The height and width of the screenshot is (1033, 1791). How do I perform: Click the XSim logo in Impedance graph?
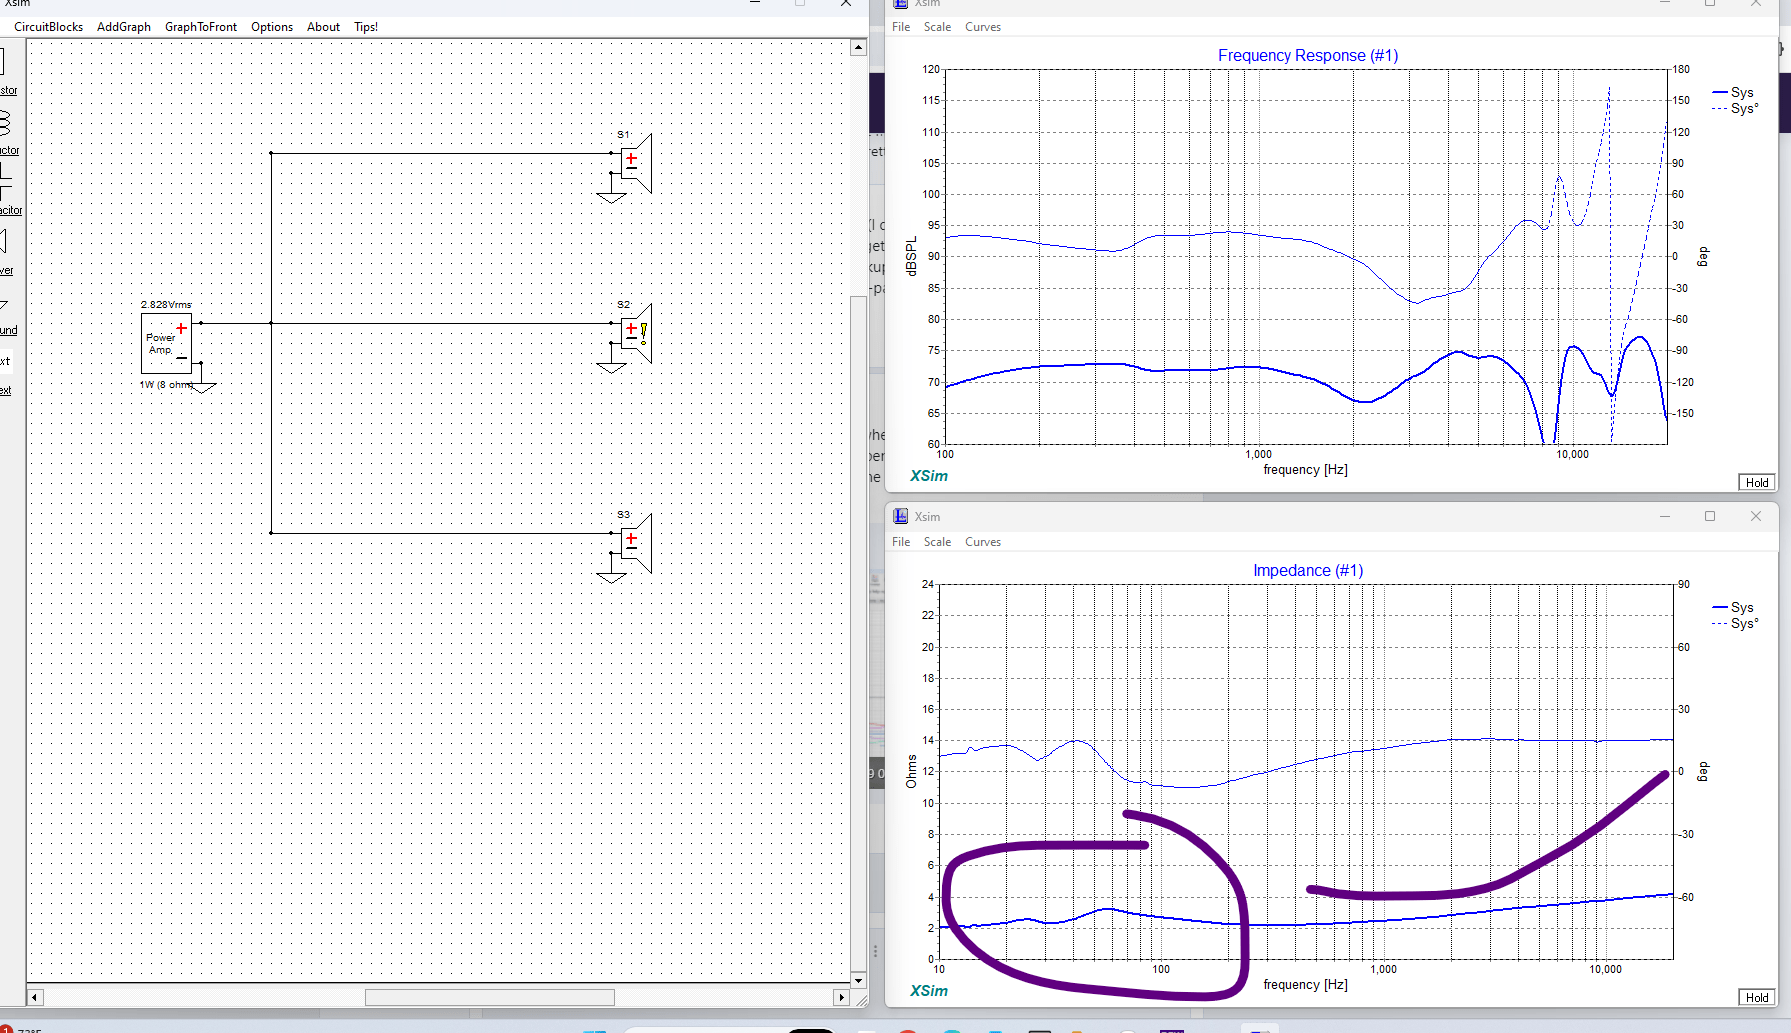(x=929, y=991)
